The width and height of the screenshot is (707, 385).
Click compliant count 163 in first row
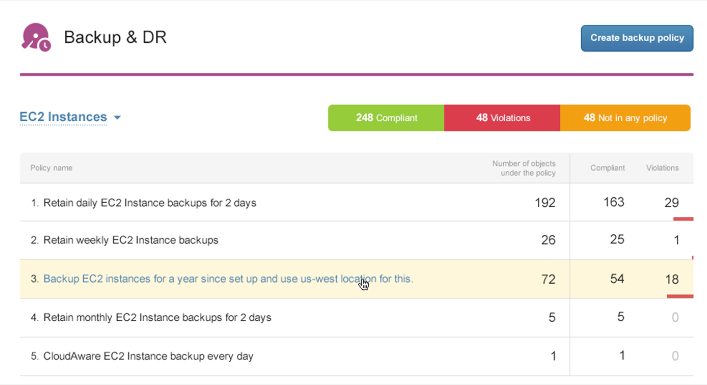click(x=614, y=202)
